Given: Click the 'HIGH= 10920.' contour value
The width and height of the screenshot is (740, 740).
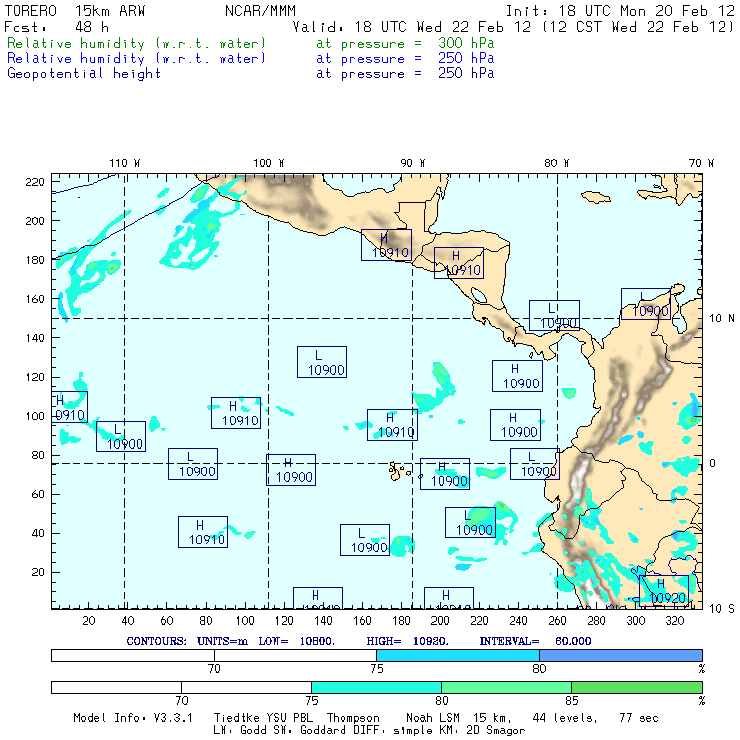Looking at the screenshot, I should [407, 641].
